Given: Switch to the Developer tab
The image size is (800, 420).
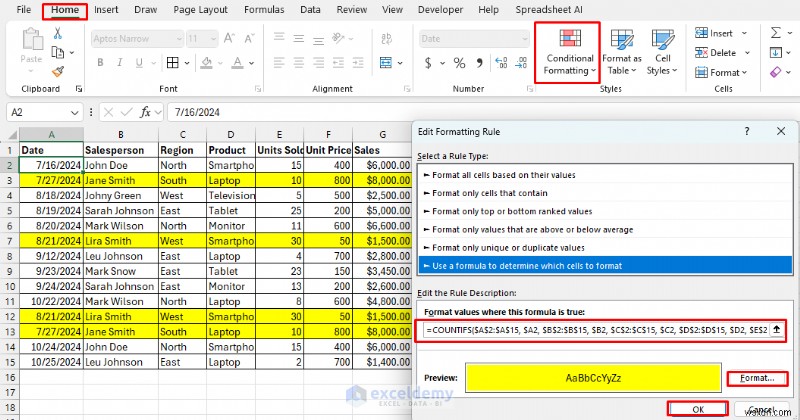Looking at the screenshot, I should (440, 10).
